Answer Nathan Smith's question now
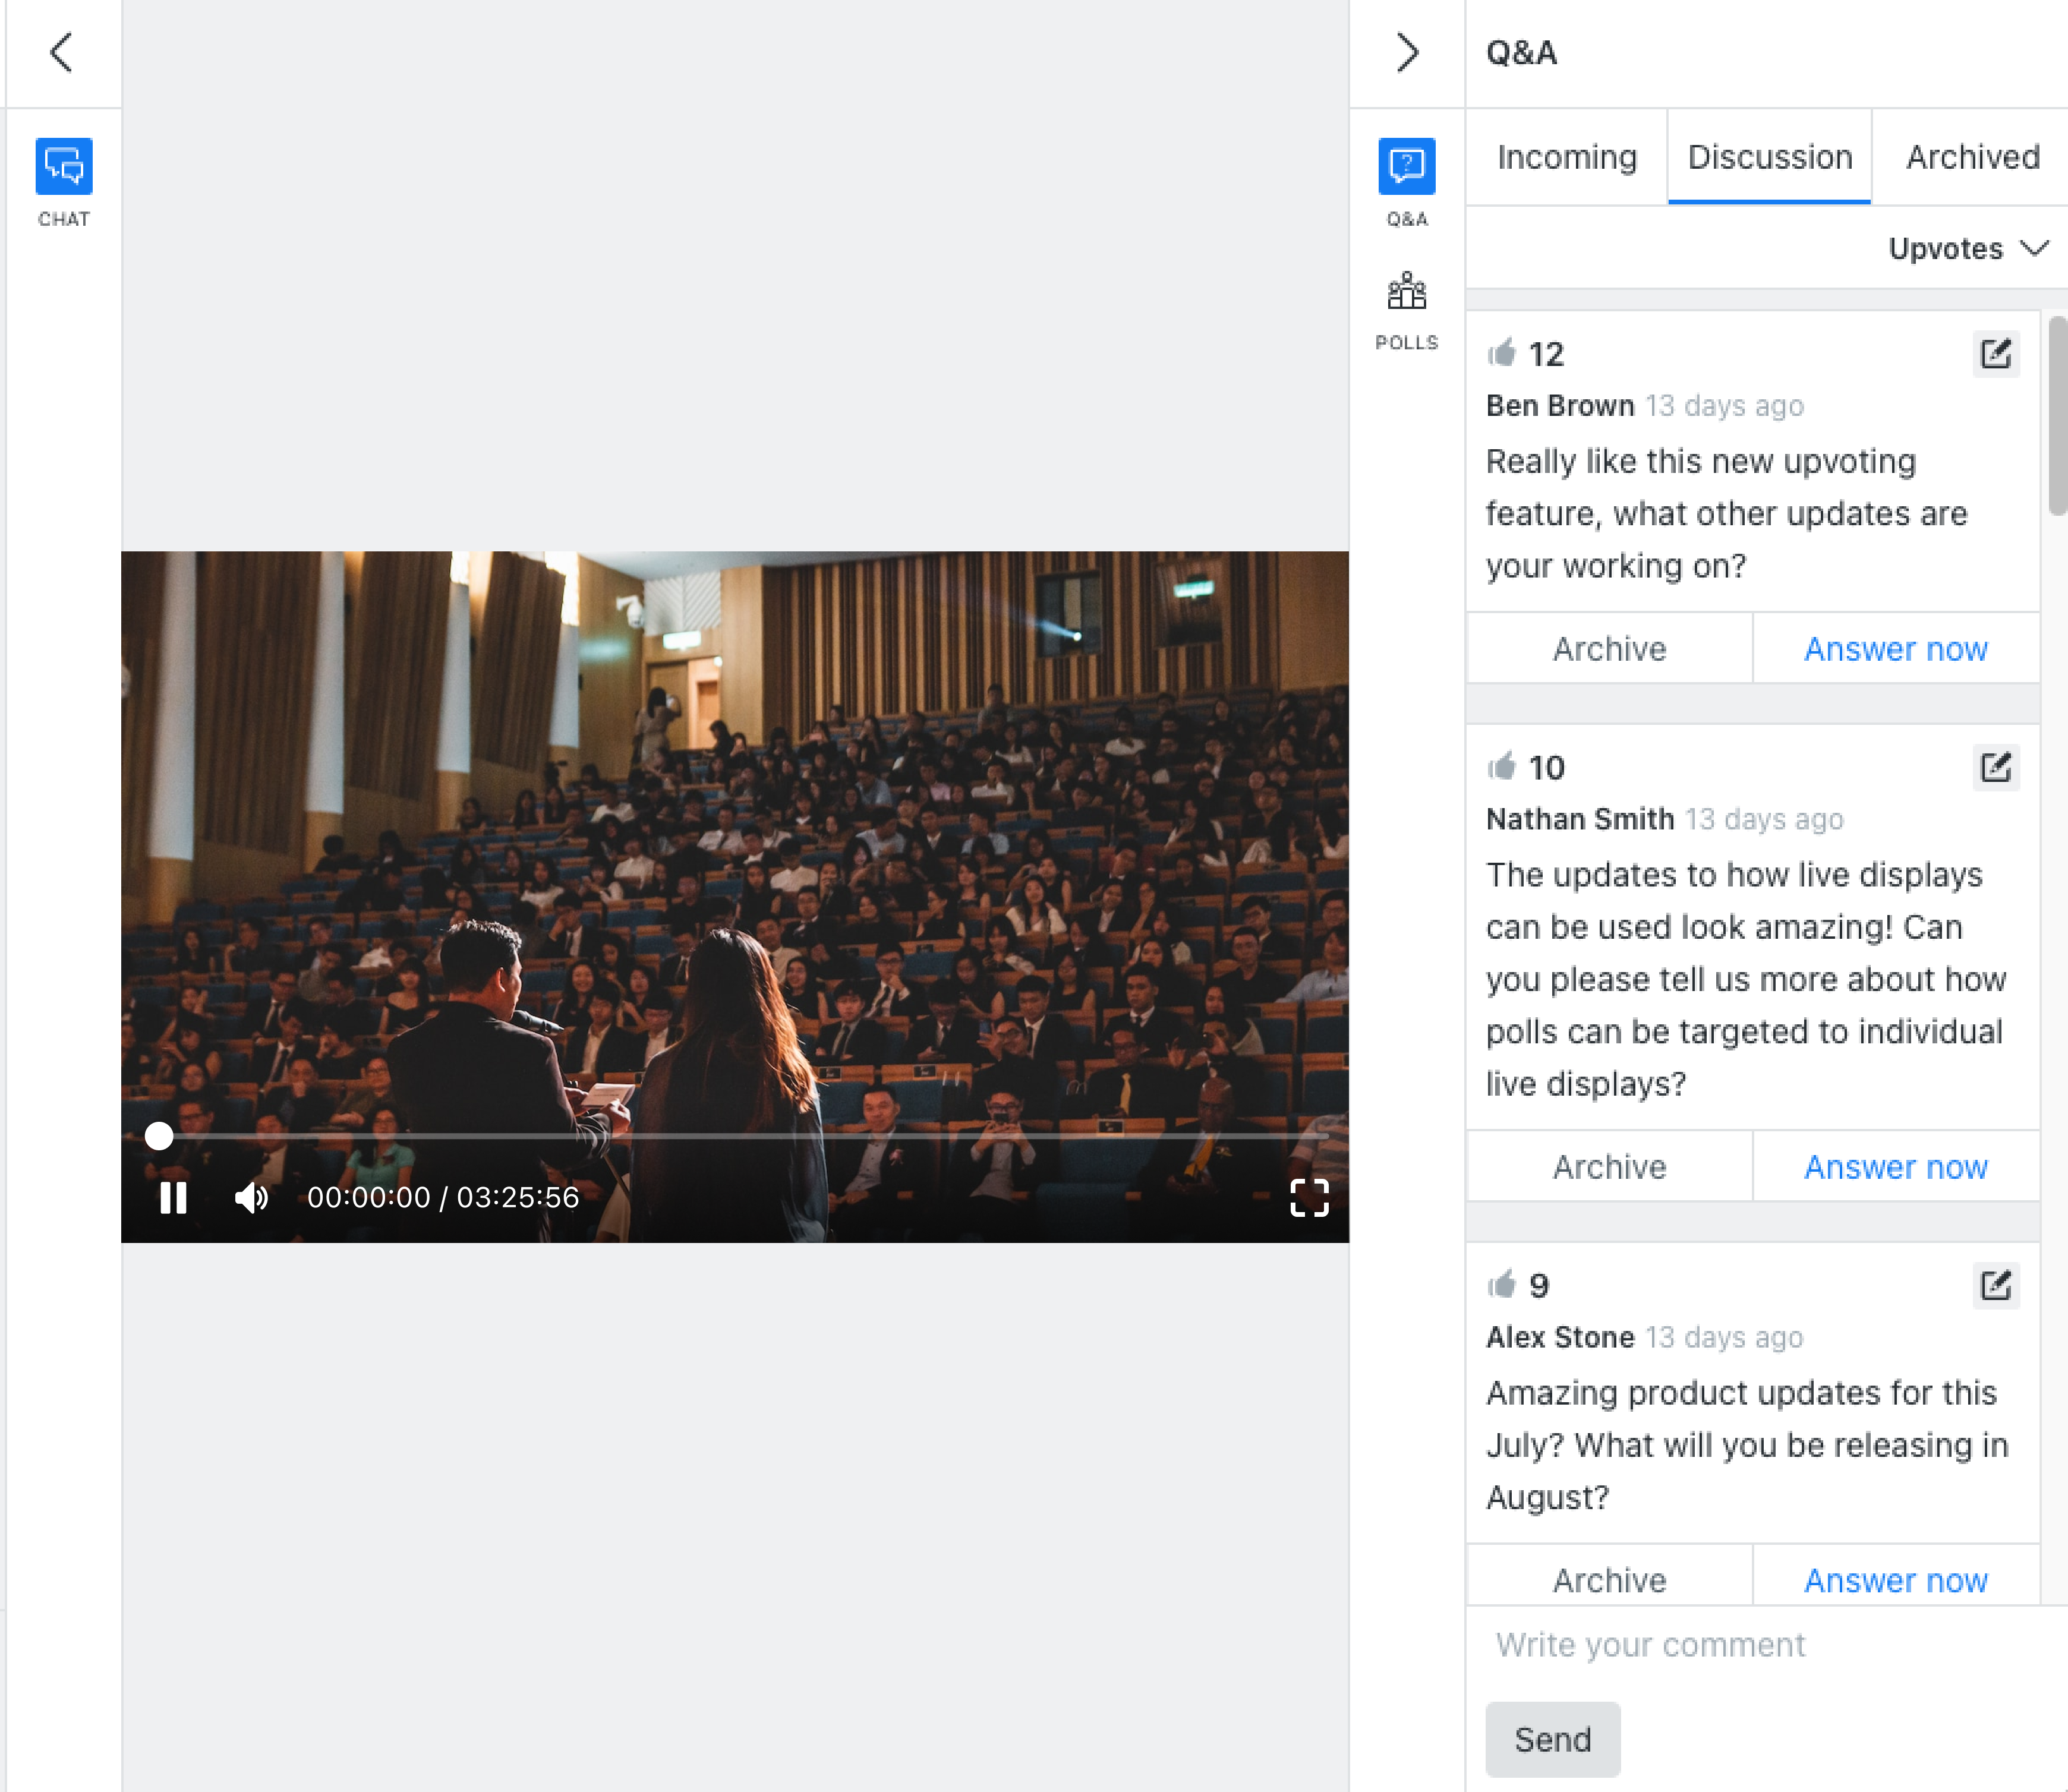 [1896, 1166]
